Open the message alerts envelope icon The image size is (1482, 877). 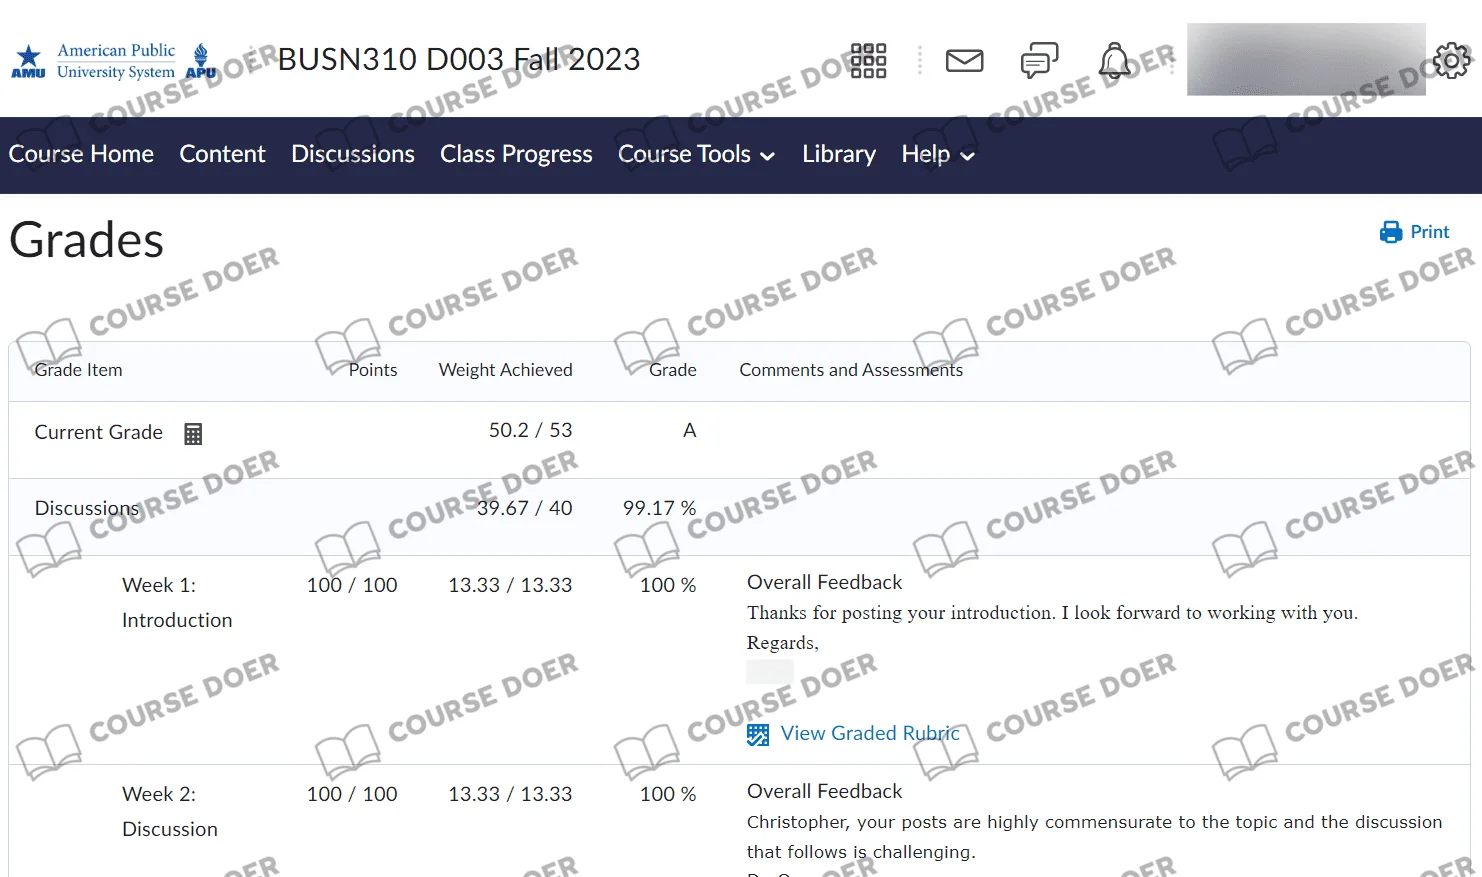tap(964, 61)
